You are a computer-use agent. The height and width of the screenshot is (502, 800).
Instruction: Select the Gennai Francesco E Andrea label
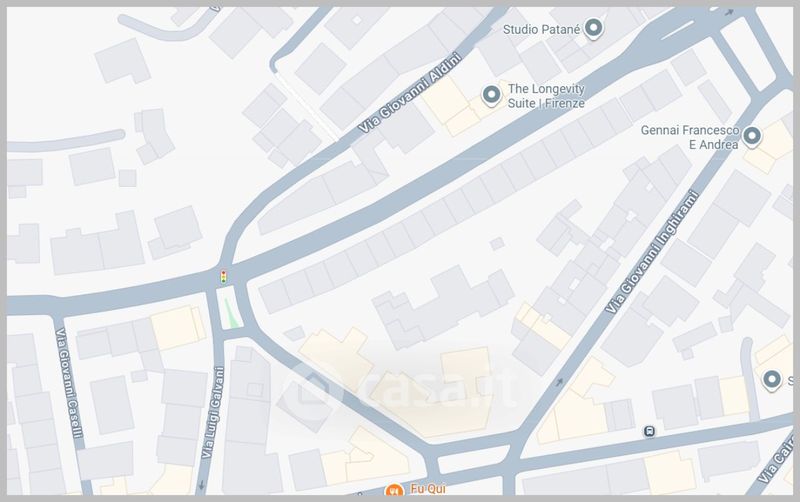point(690,137)
